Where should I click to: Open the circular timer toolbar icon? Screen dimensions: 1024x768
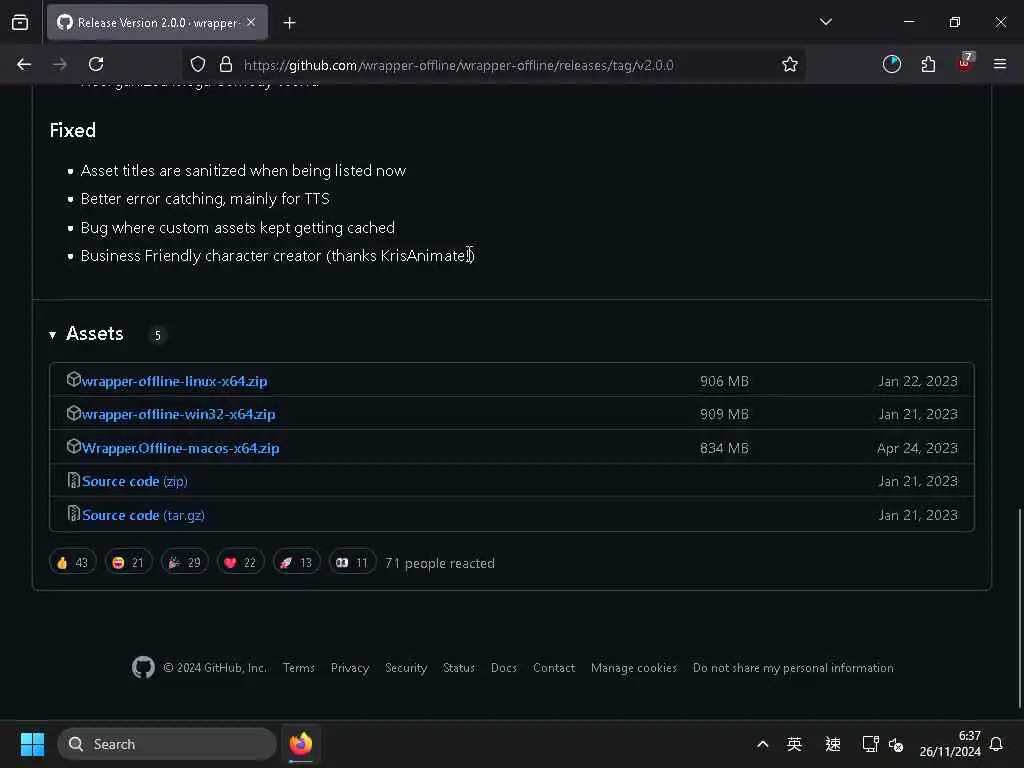891,64
